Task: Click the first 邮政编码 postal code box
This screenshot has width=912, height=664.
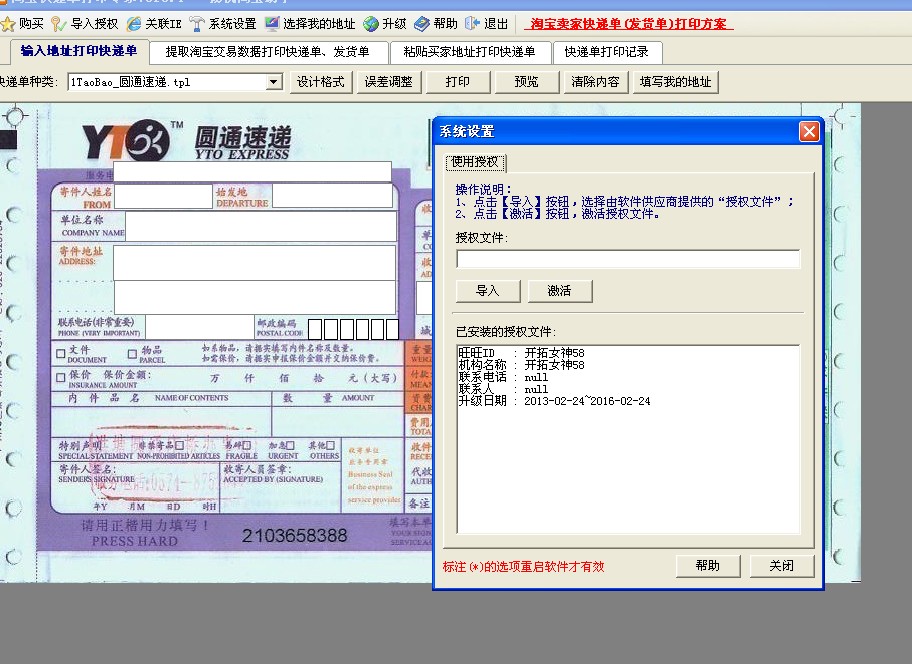Action: [x=315, y=329]
